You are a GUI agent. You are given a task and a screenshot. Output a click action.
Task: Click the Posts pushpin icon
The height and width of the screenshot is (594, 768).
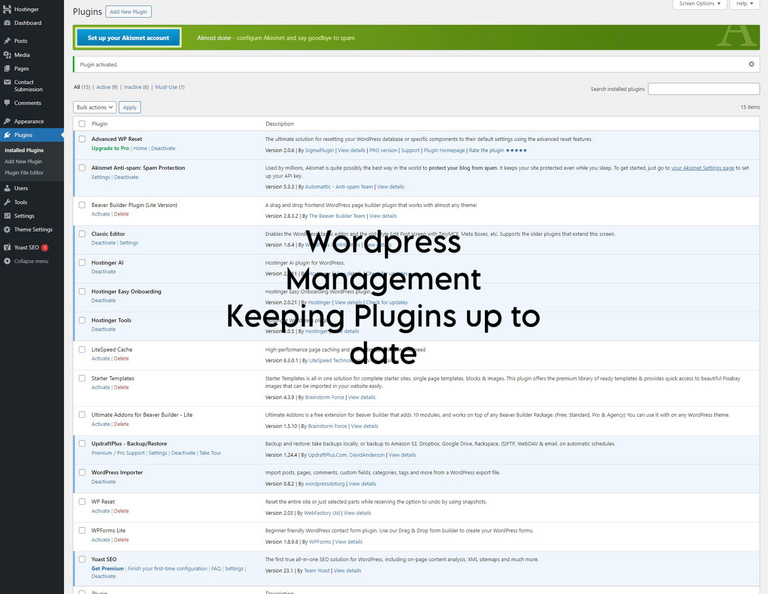click(7, 41)
